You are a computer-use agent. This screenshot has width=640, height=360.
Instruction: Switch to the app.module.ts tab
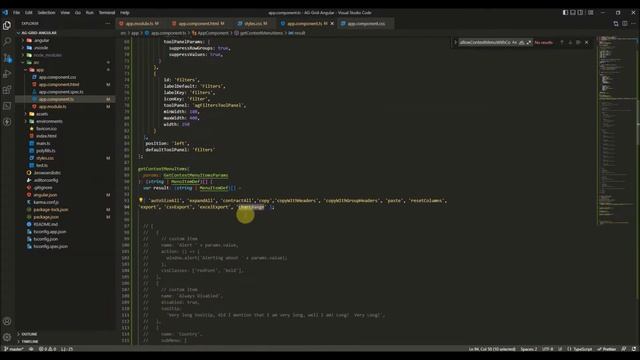[141, 24]
